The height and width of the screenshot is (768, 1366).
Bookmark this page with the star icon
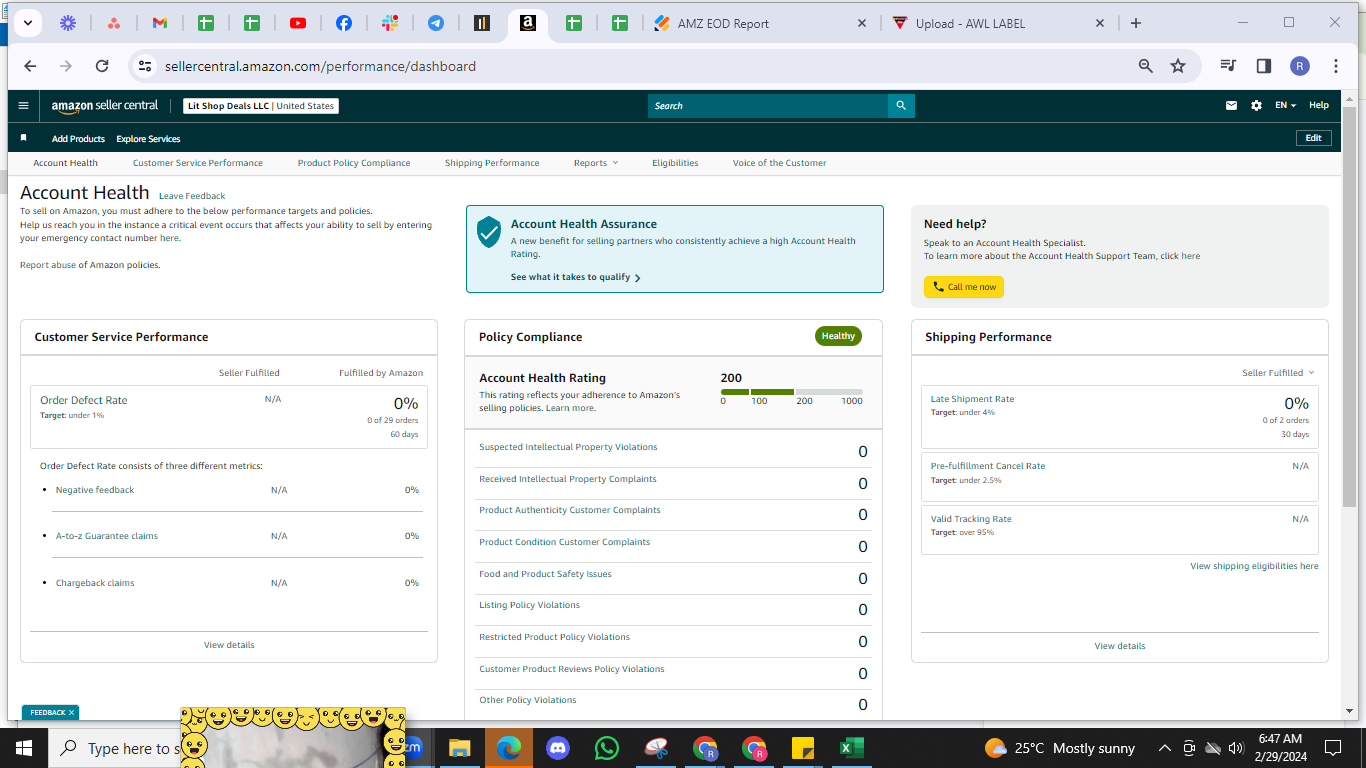(x=1178, y=66)
